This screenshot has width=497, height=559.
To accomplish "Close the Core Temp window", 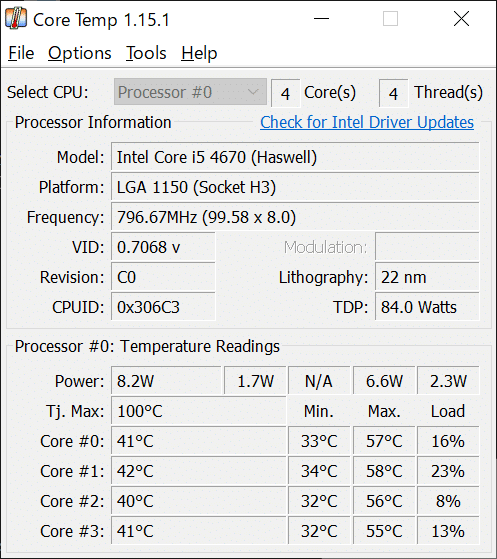I will [461, 19].
